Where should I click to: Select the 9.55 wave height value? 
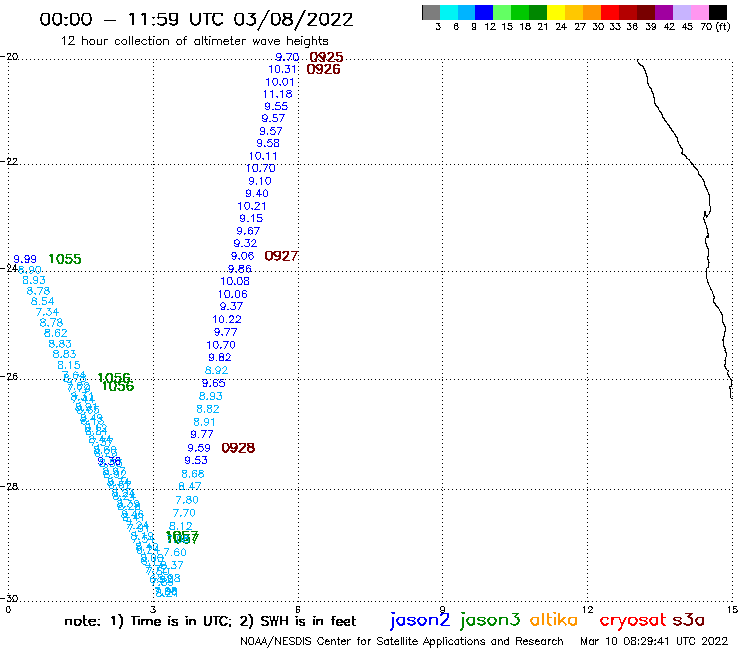pos(276,106)
